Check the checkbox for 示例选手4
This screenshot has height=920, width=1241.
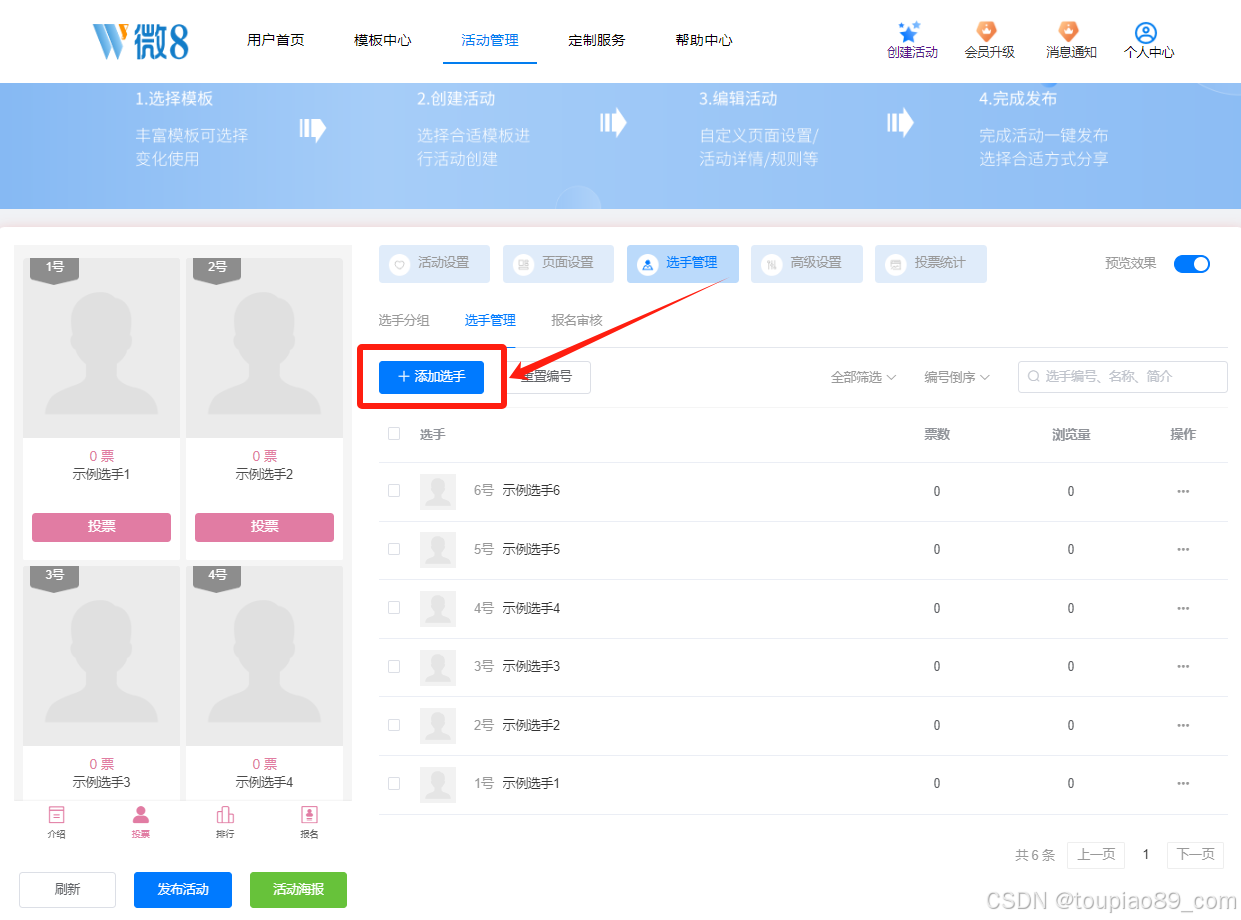click(x=394, y=607)
